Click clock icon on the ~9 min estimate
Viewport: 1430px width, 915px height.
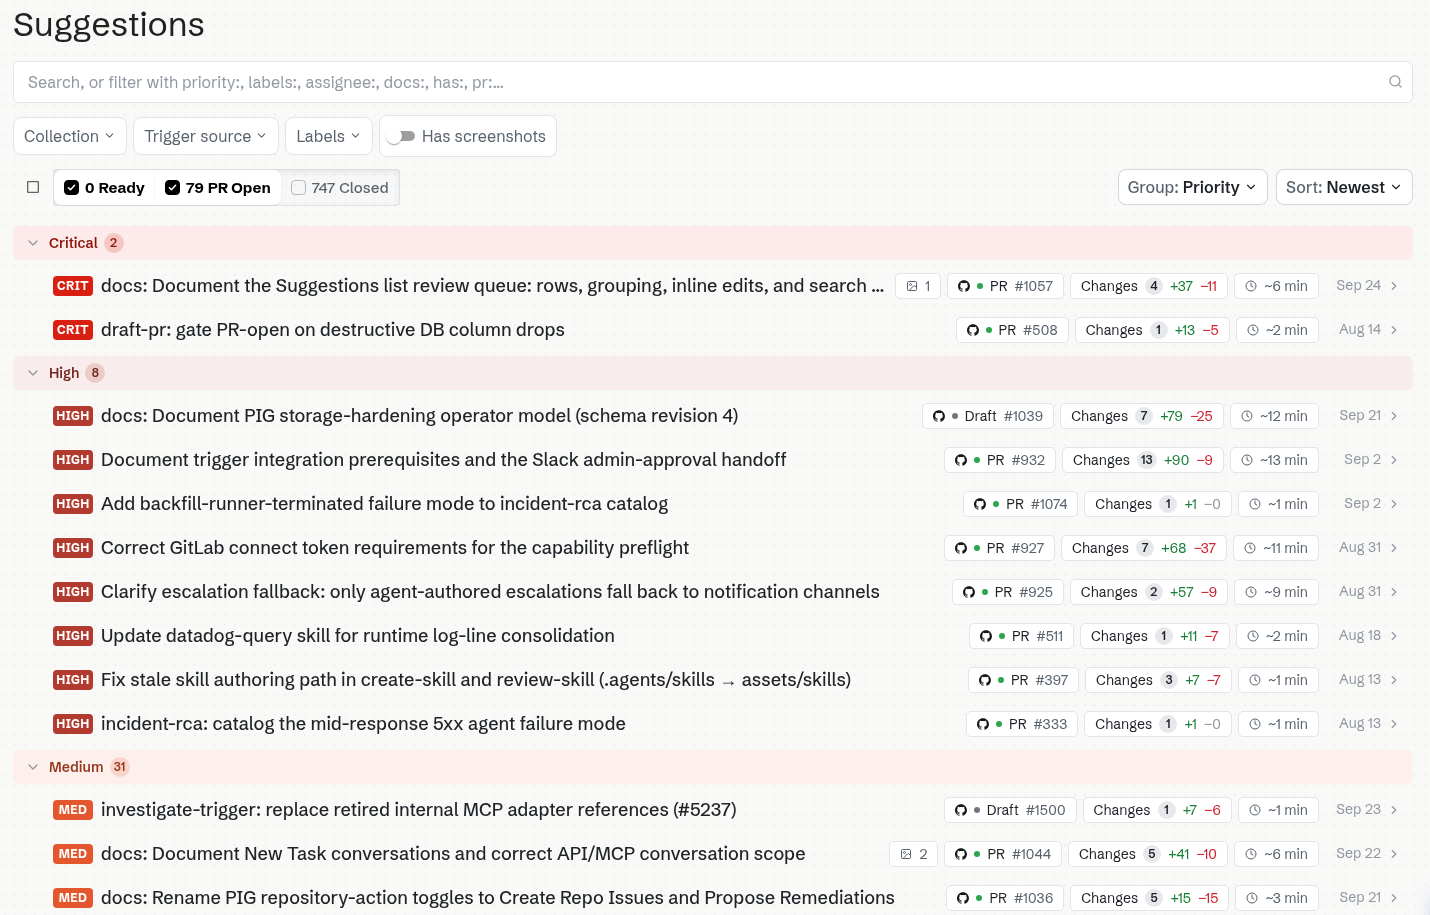pyautogui.click(x=1251, y=592)
